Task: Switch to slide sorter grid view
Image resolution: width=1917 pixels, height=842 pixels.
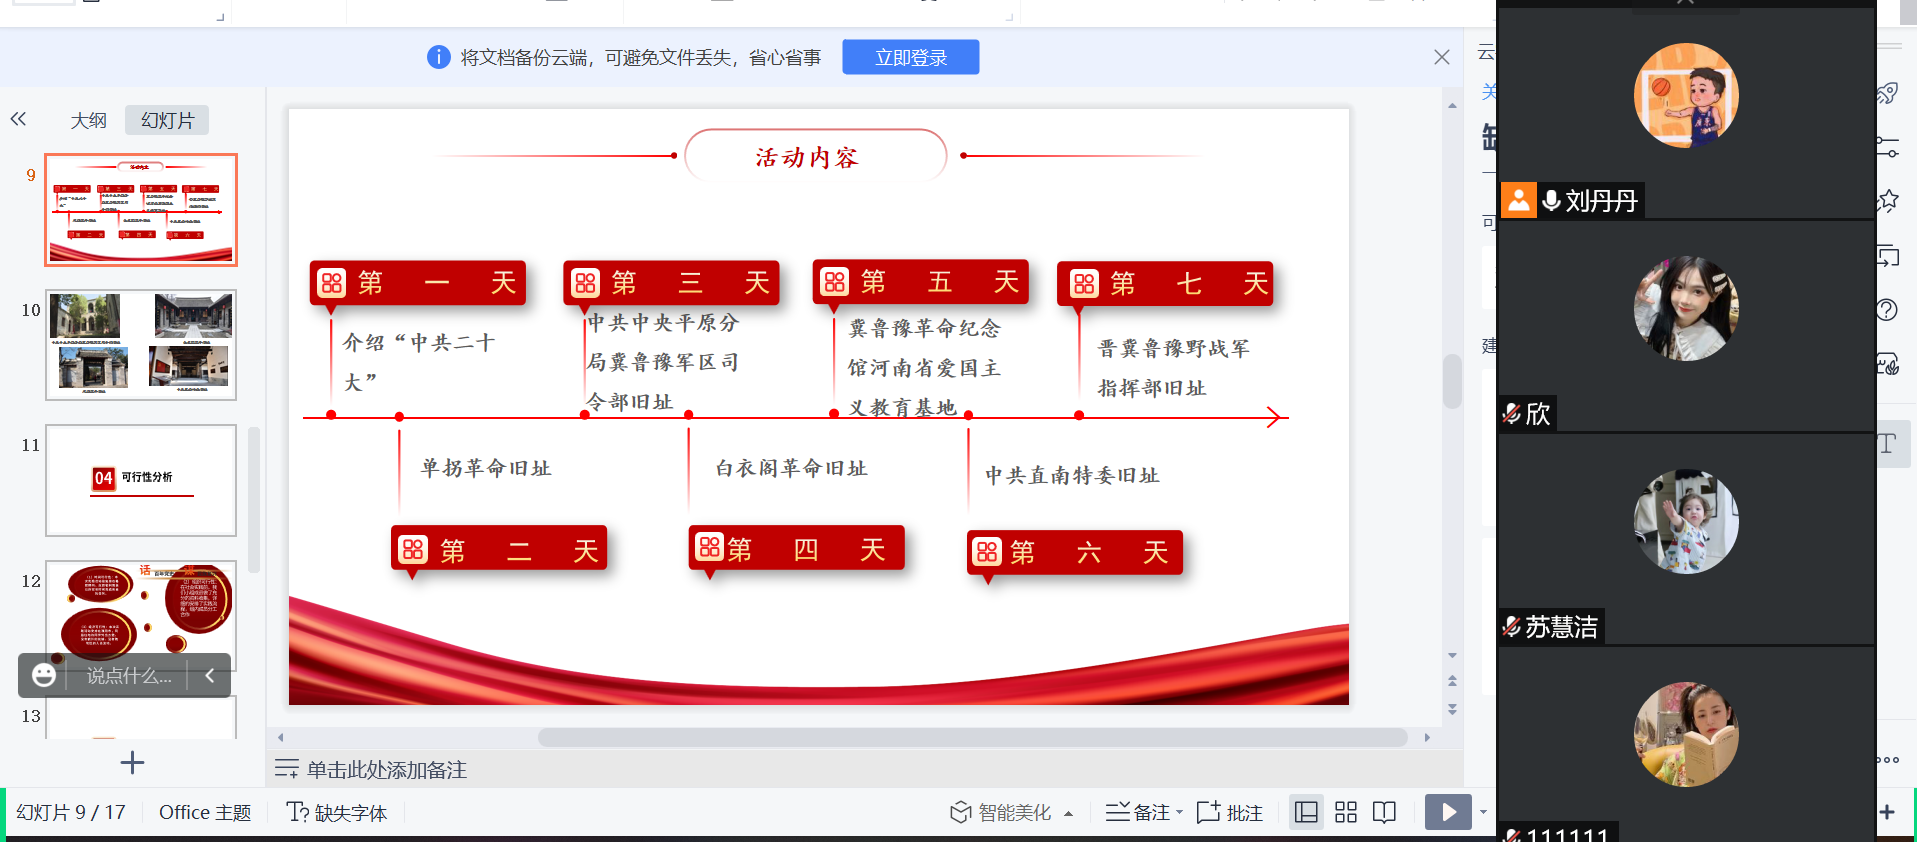Action: (x=1346, y=812)
